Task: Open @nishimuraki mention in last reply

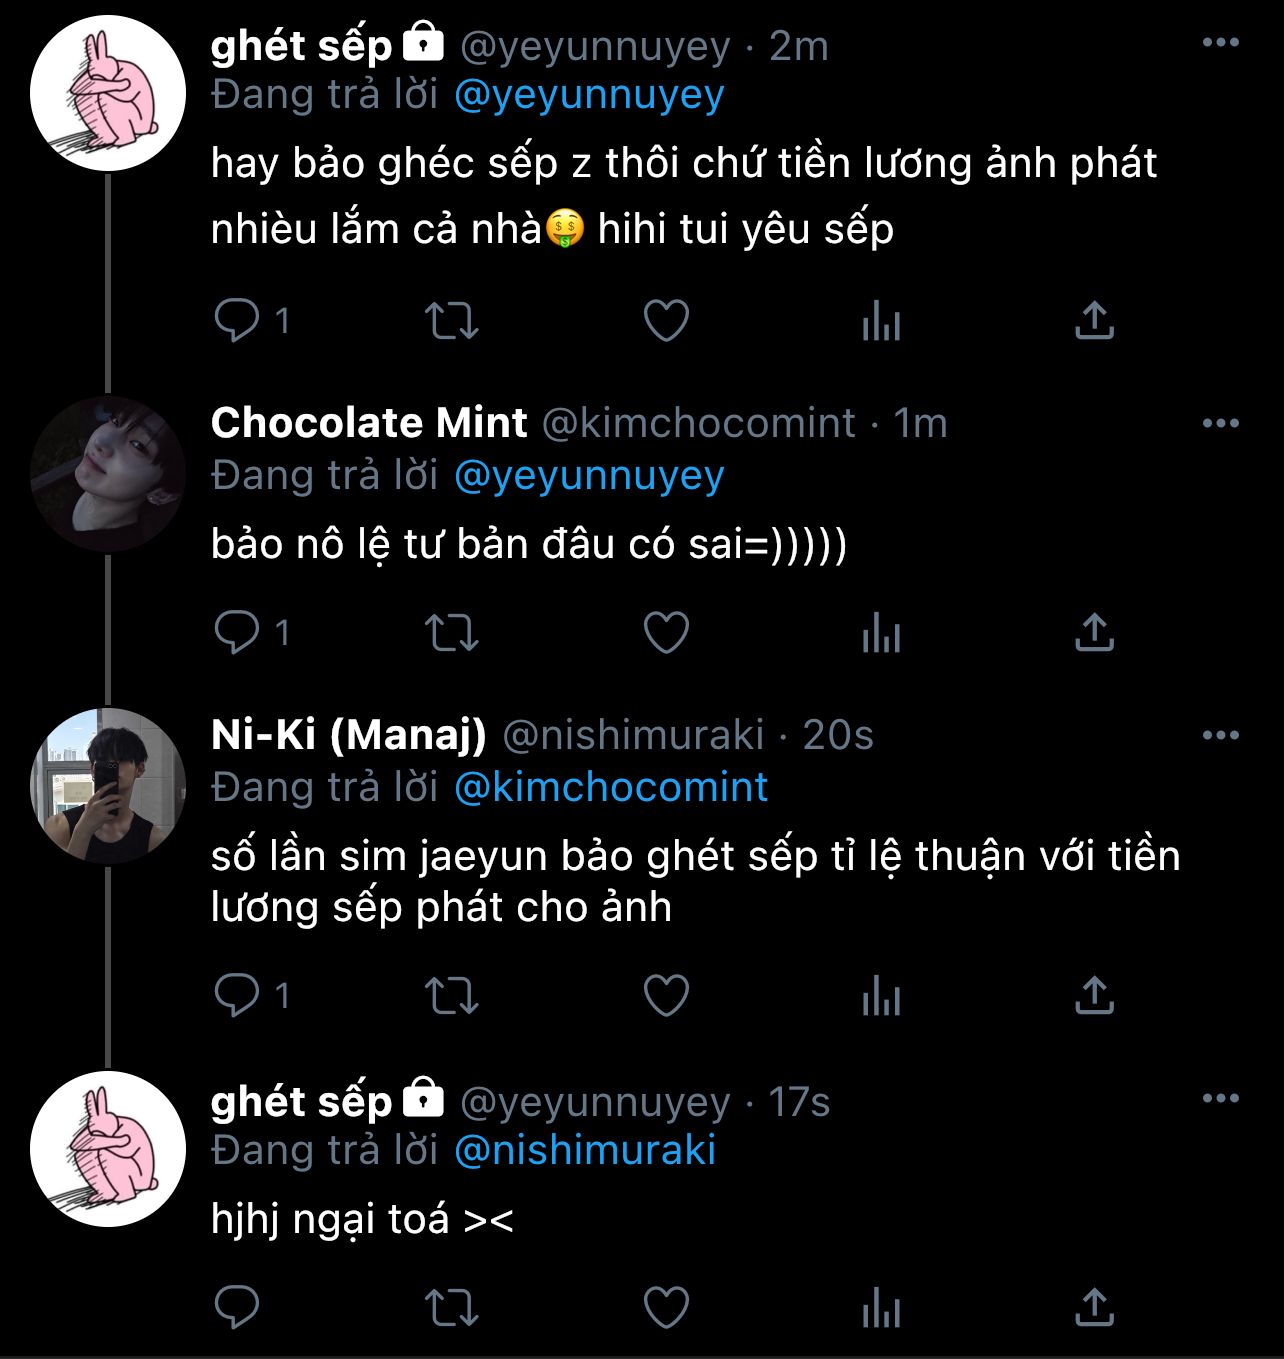Action: (x=585, y=1150)
